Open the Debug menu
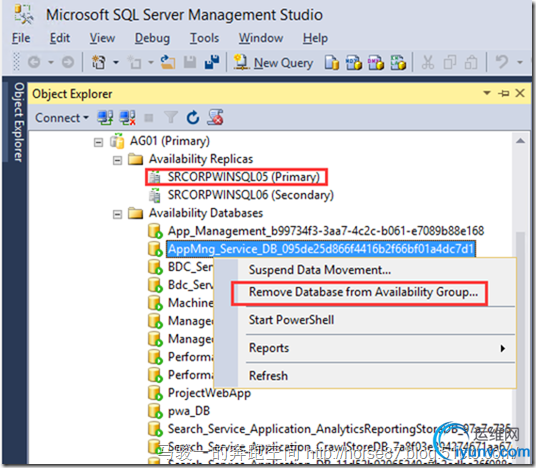 (x=152, y=38)
